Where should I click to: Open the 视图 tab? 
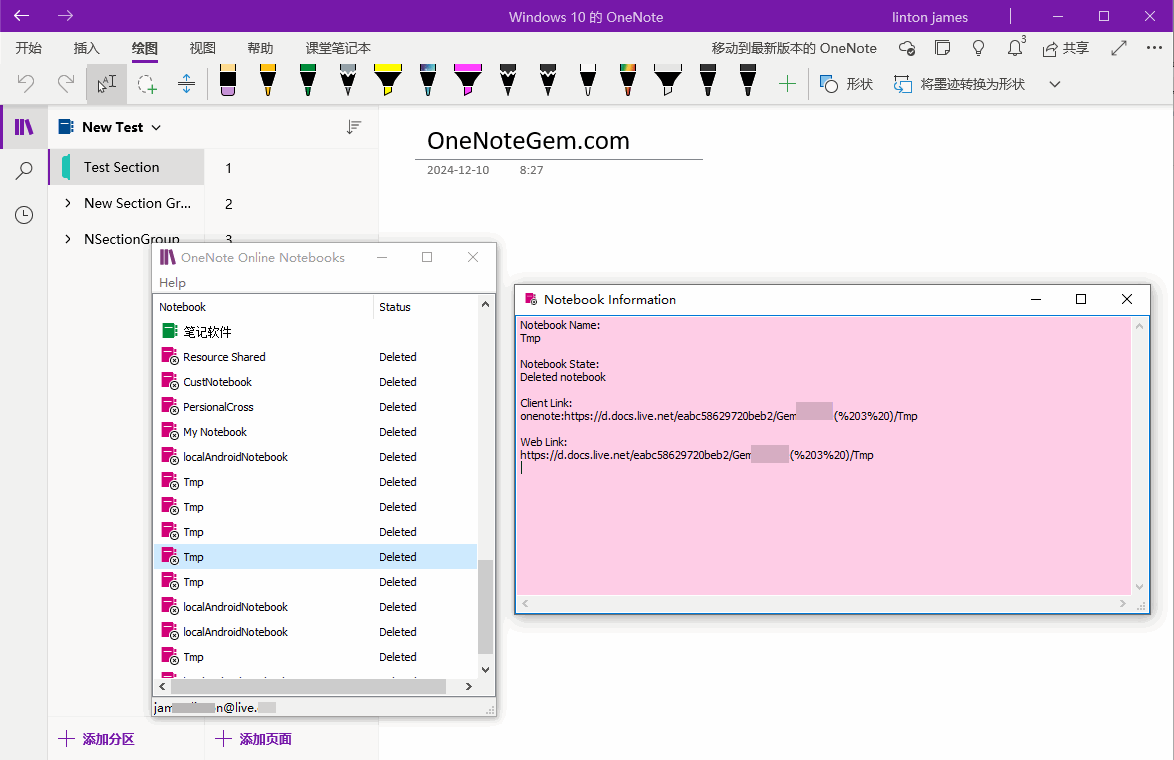coord(203,48)
